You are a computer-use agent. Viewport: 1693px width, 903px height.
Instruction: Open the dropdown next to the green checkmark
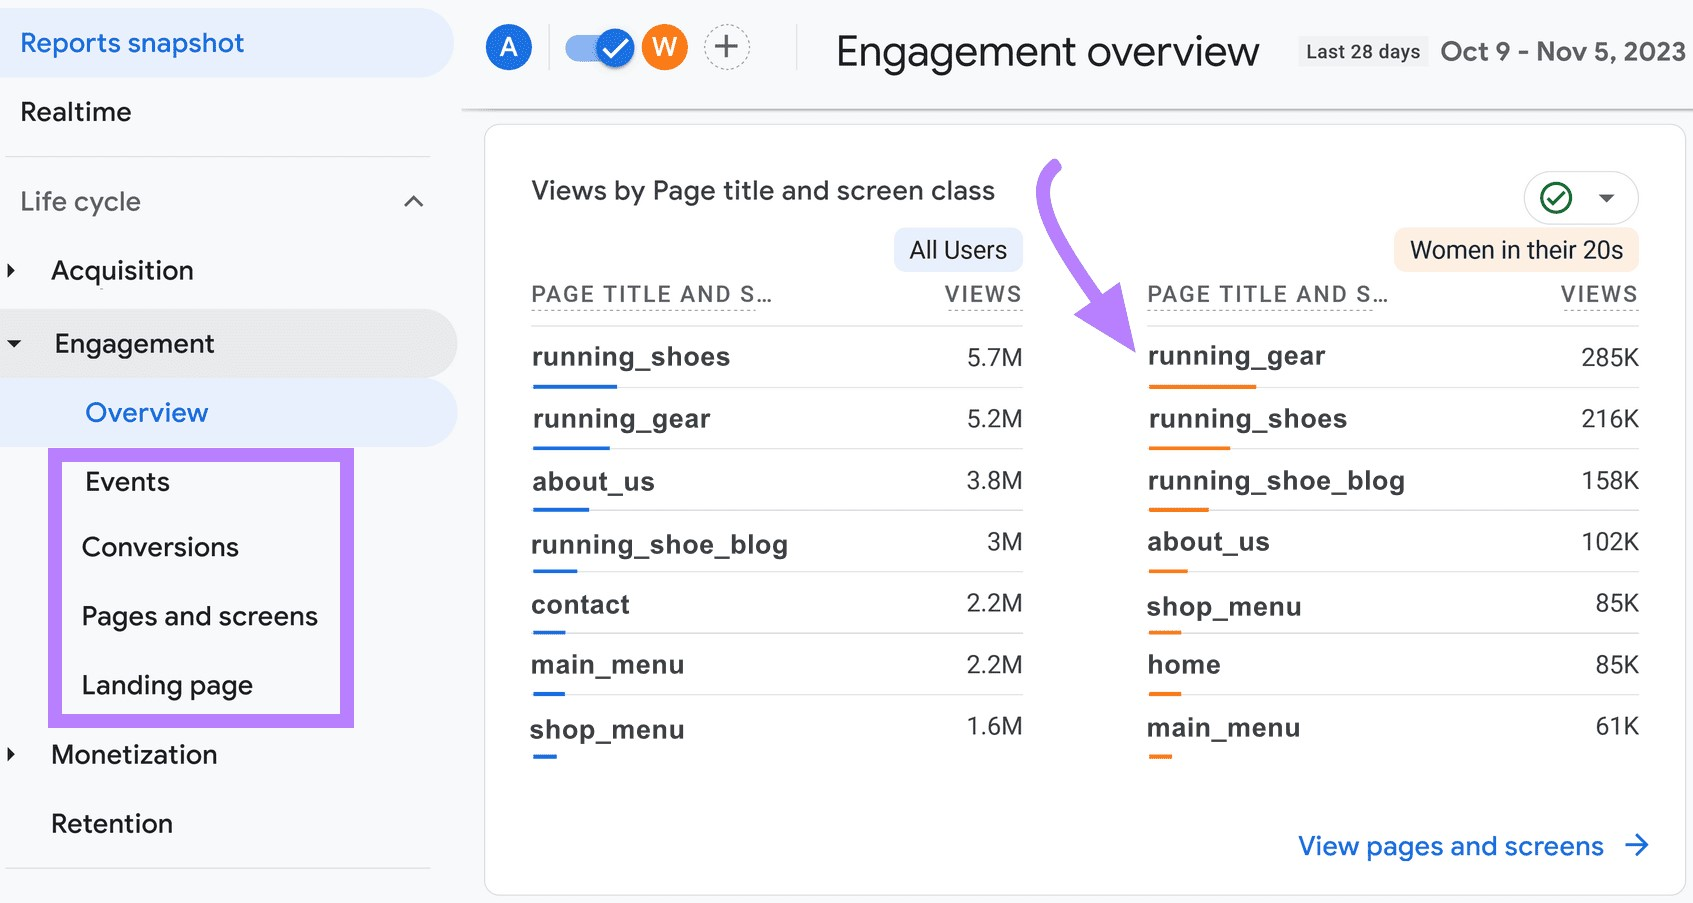click(x=1605, y=198)
